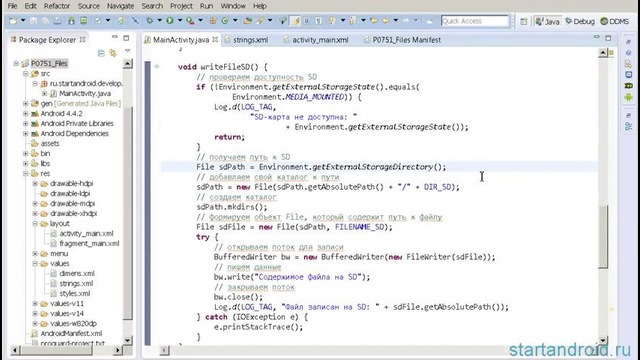
Task: Click New Java Package icon
Action: 213,21
